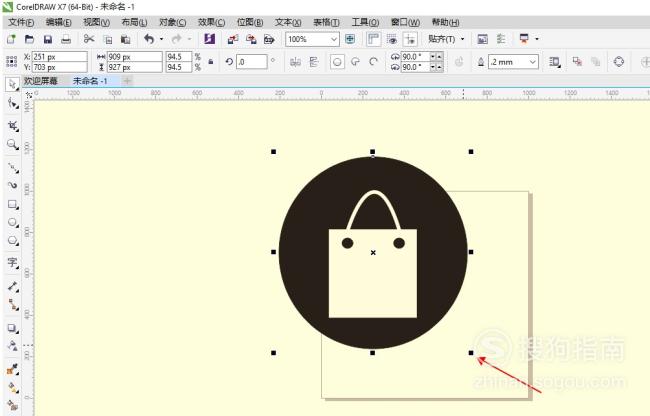
Task: Select the Ellipse tool in toolbox
Action: coord(12,223)
